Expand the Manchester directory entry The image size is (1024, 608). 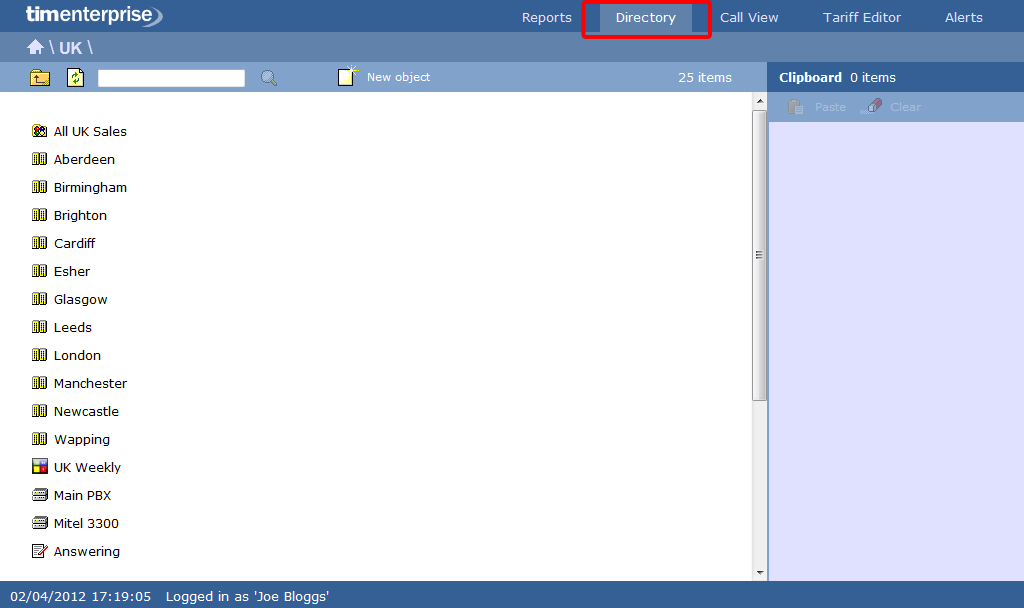(x=89, y=383)
